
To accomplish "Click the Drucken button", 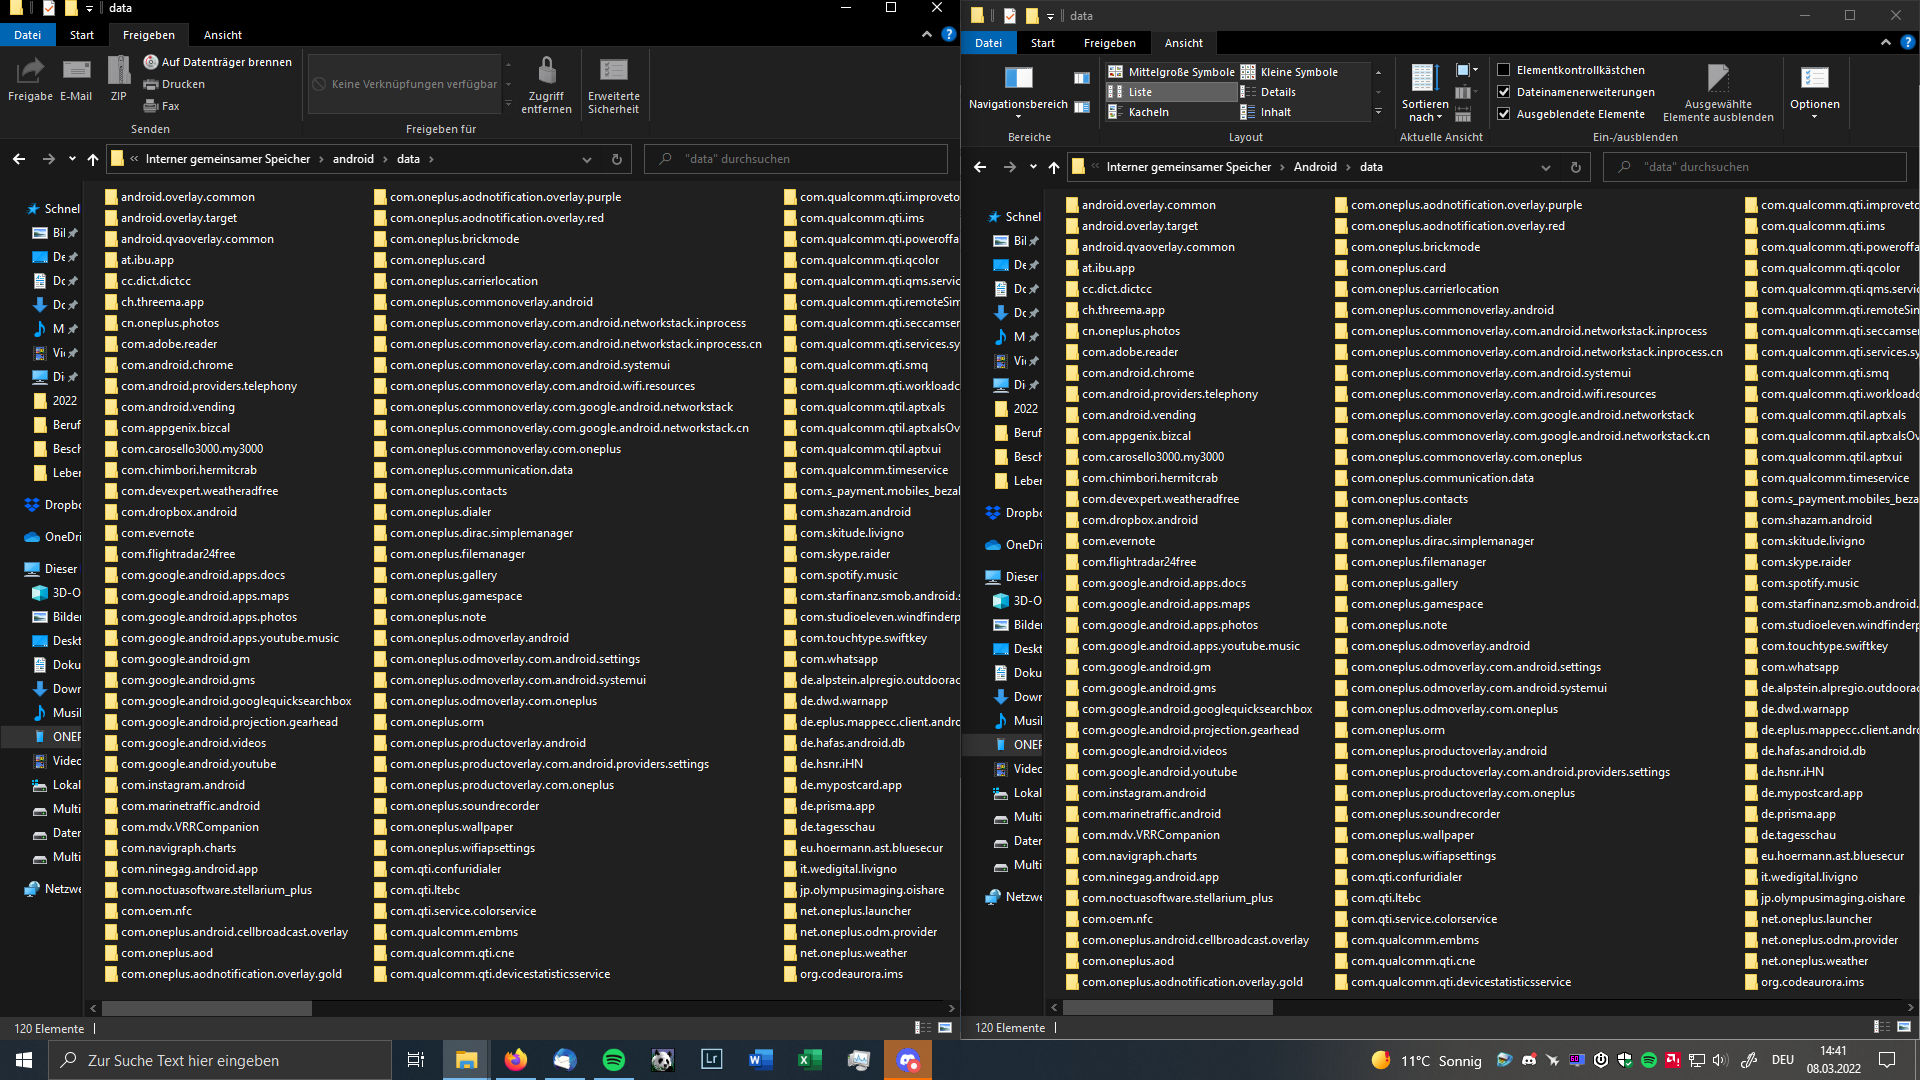I will [x=174, y=84].
